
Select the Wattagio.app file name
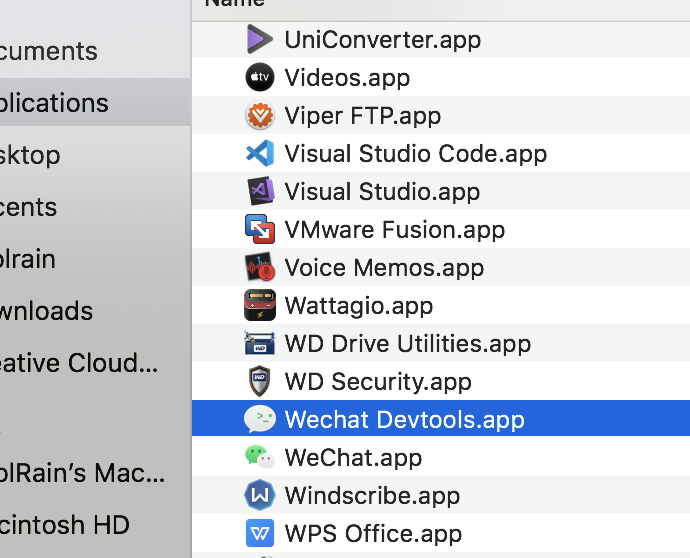[x=359, y=305]
